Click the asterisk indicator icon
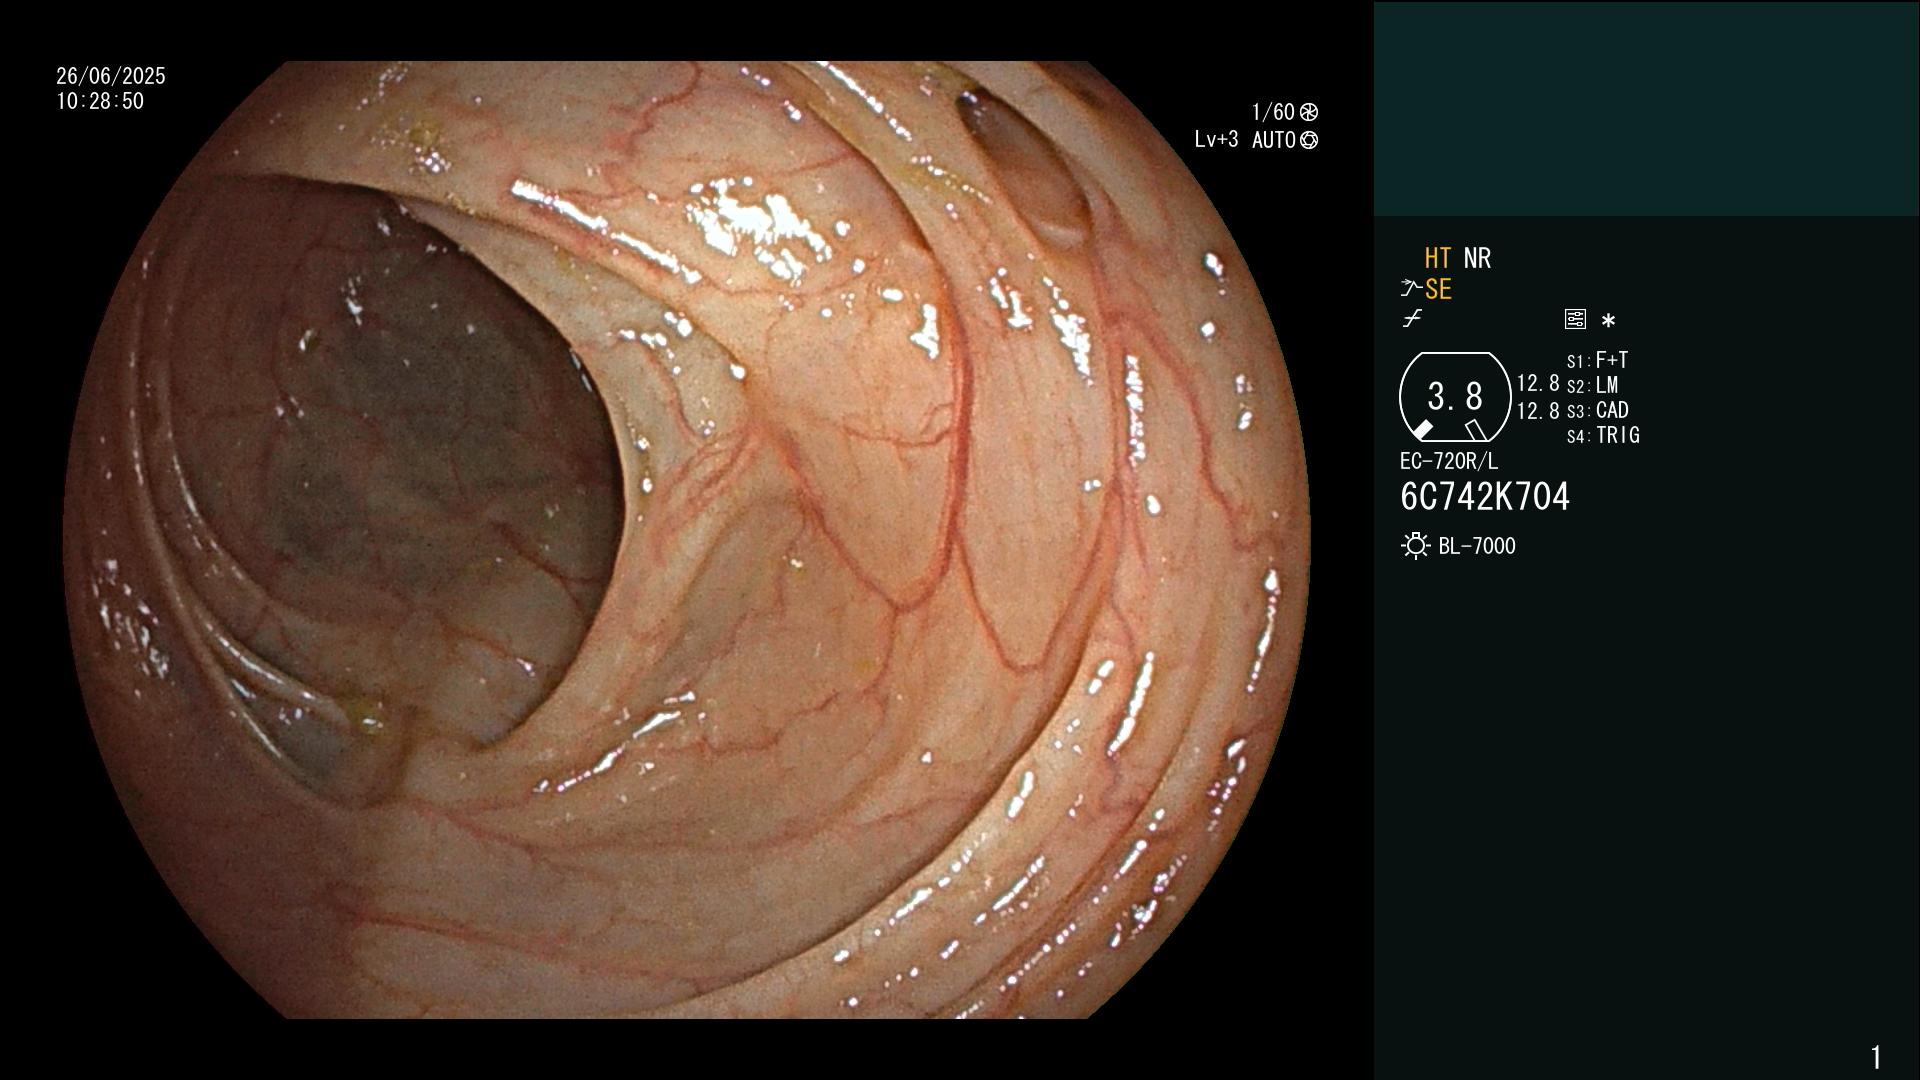The height and width of the screenshot is (1080, 1920). (x=1608, y=320)
